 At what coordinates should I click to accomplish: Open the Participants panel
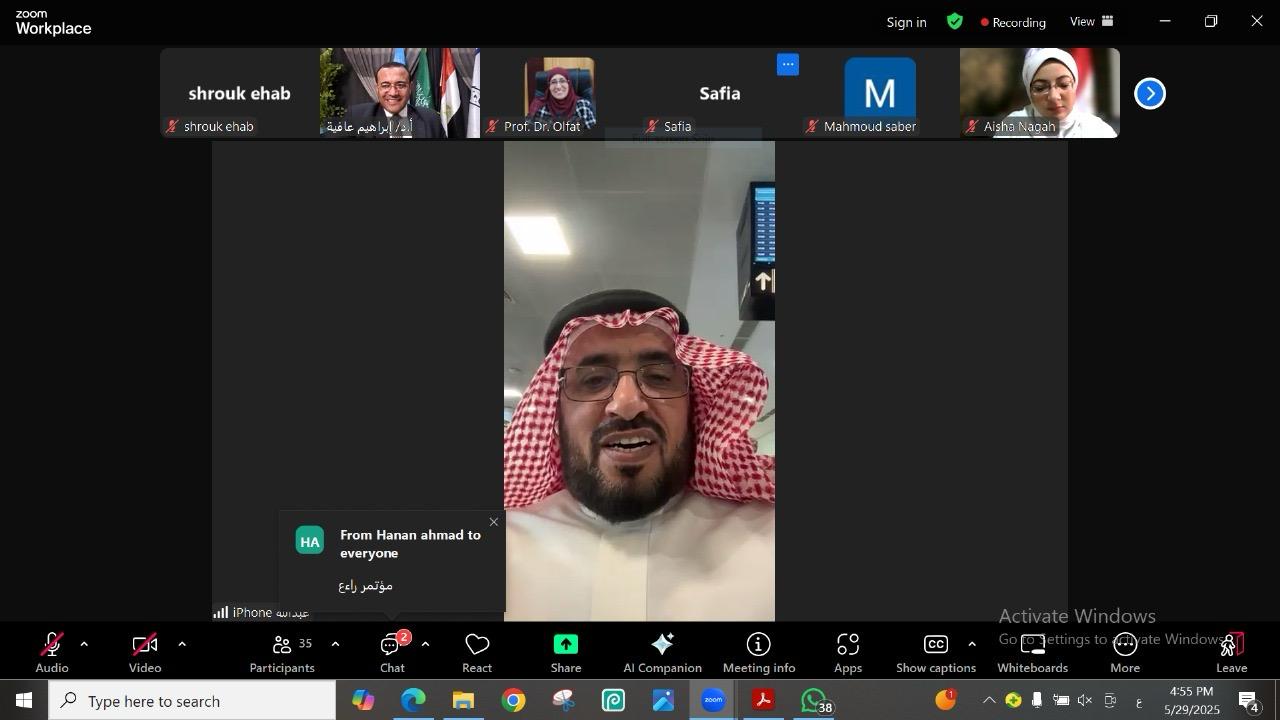click(282, 652)
